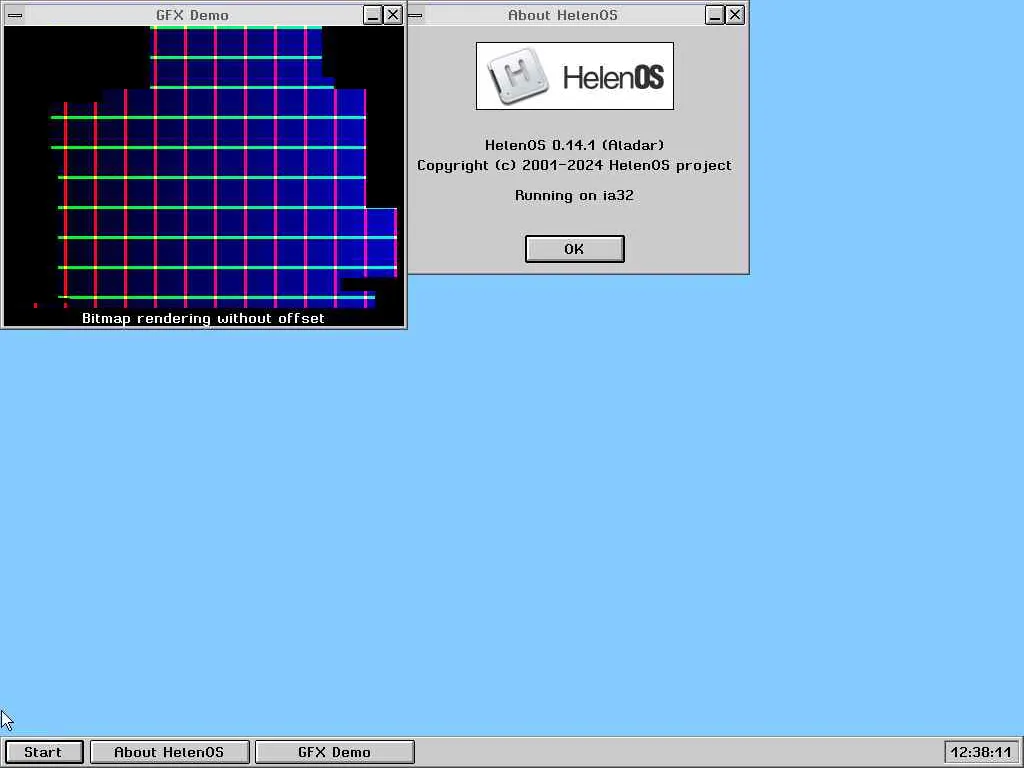Click the About HelenOS title bar
The width and height of the screenshot is (1024, 768).
click(x=563, y=15)
